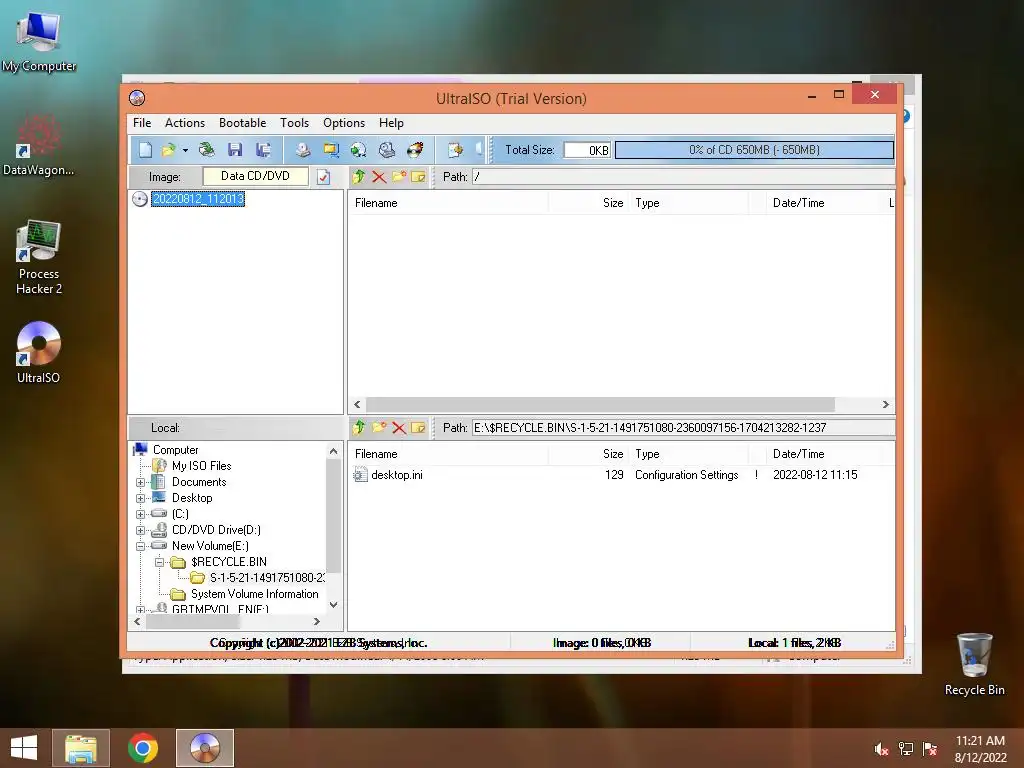The width and height of the screenshot is (1024, 768).
Task: Click the Compress ISO disc icon
Action: pos(359,150)
